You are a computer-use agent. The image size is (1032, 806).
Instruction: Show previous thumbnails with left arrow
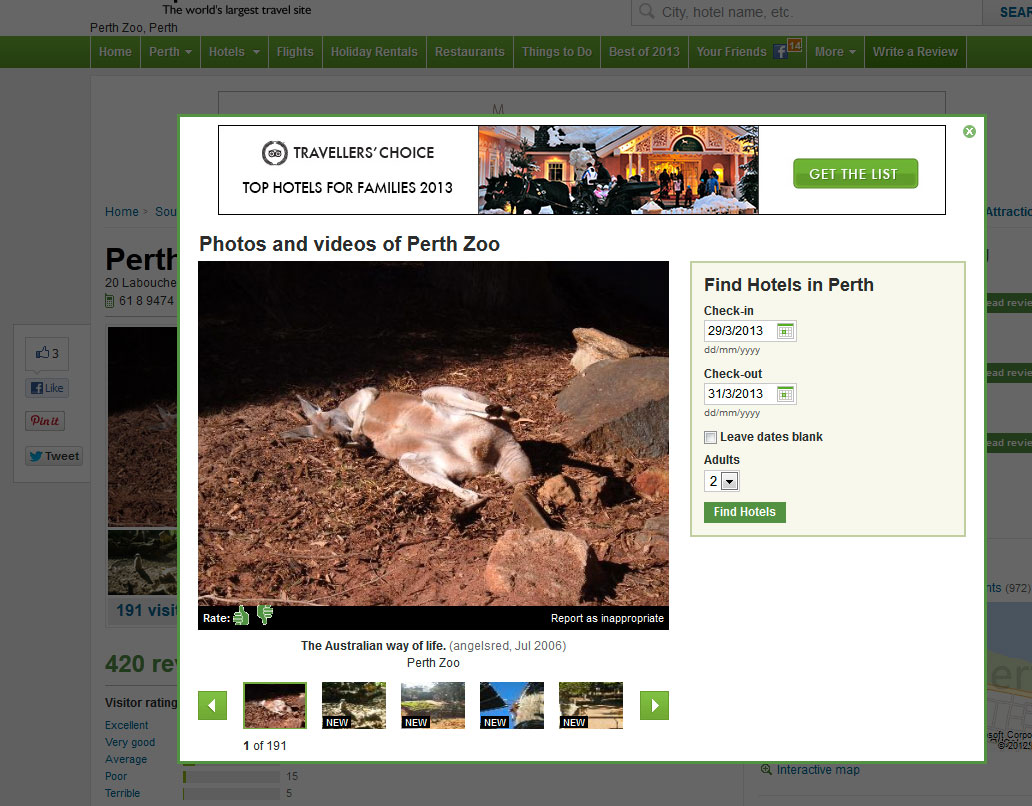point(212,705)
